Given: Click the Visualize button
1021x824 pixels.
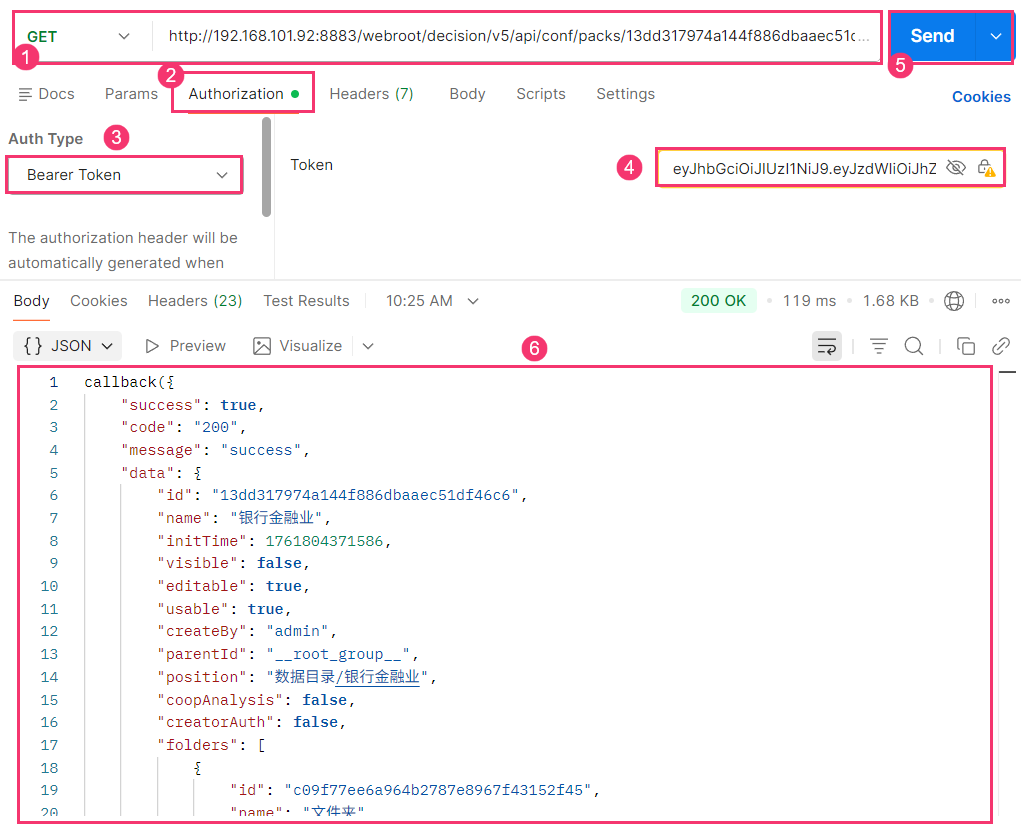Looking at the screenshot, I should coord(298,346).
